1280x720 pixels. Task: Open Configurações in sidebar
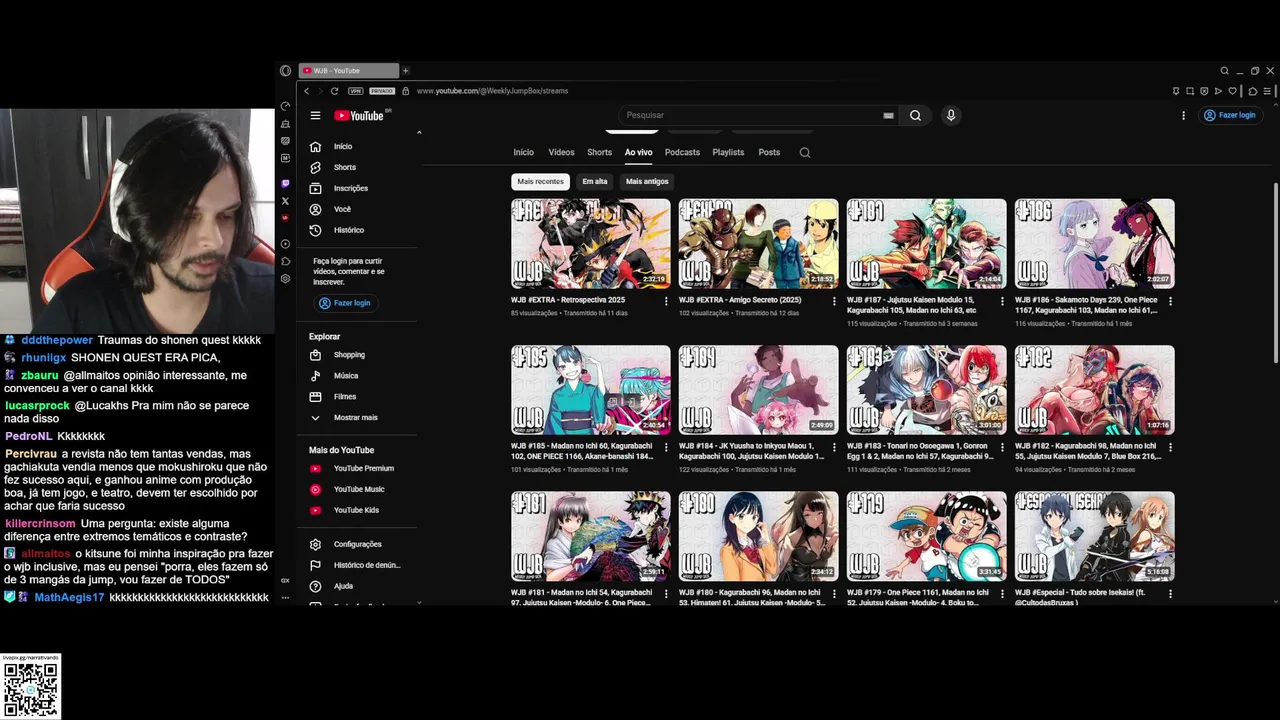pyautogui.click(x=358, y=544)
